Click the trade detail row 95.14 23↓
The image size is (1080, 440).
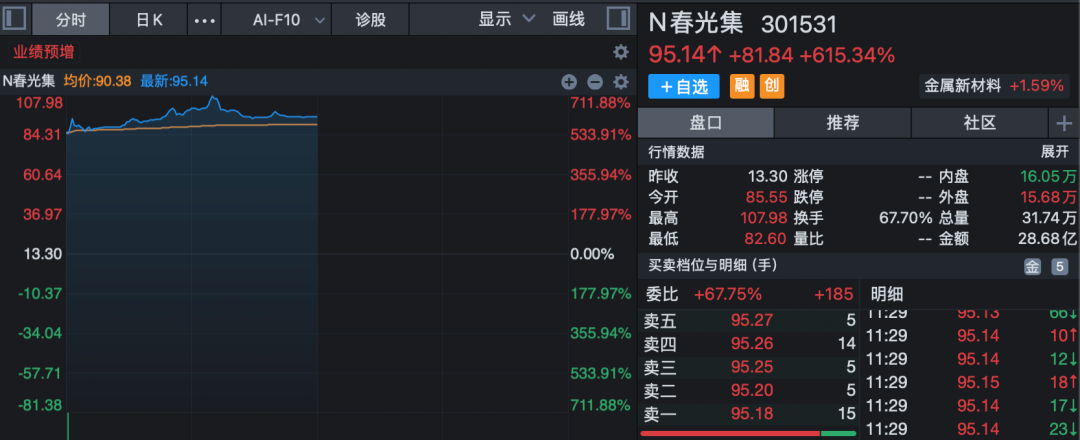[972, 428]
